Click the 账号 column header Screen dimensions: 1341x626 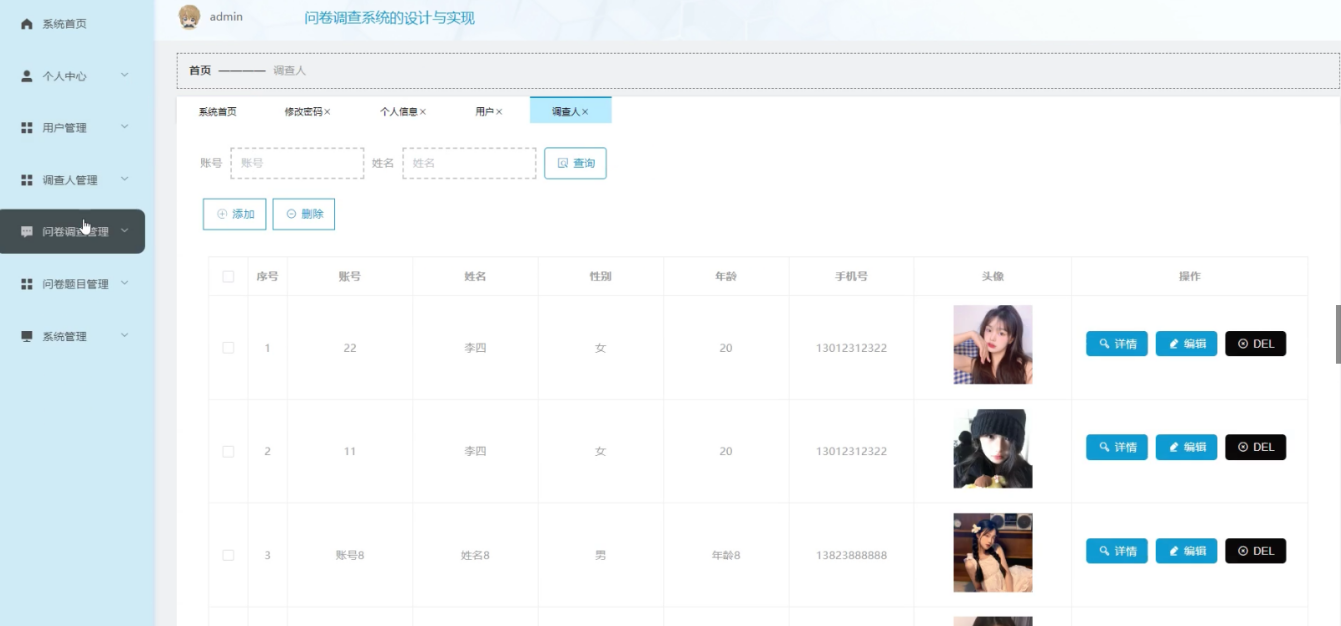coord(350,276)
